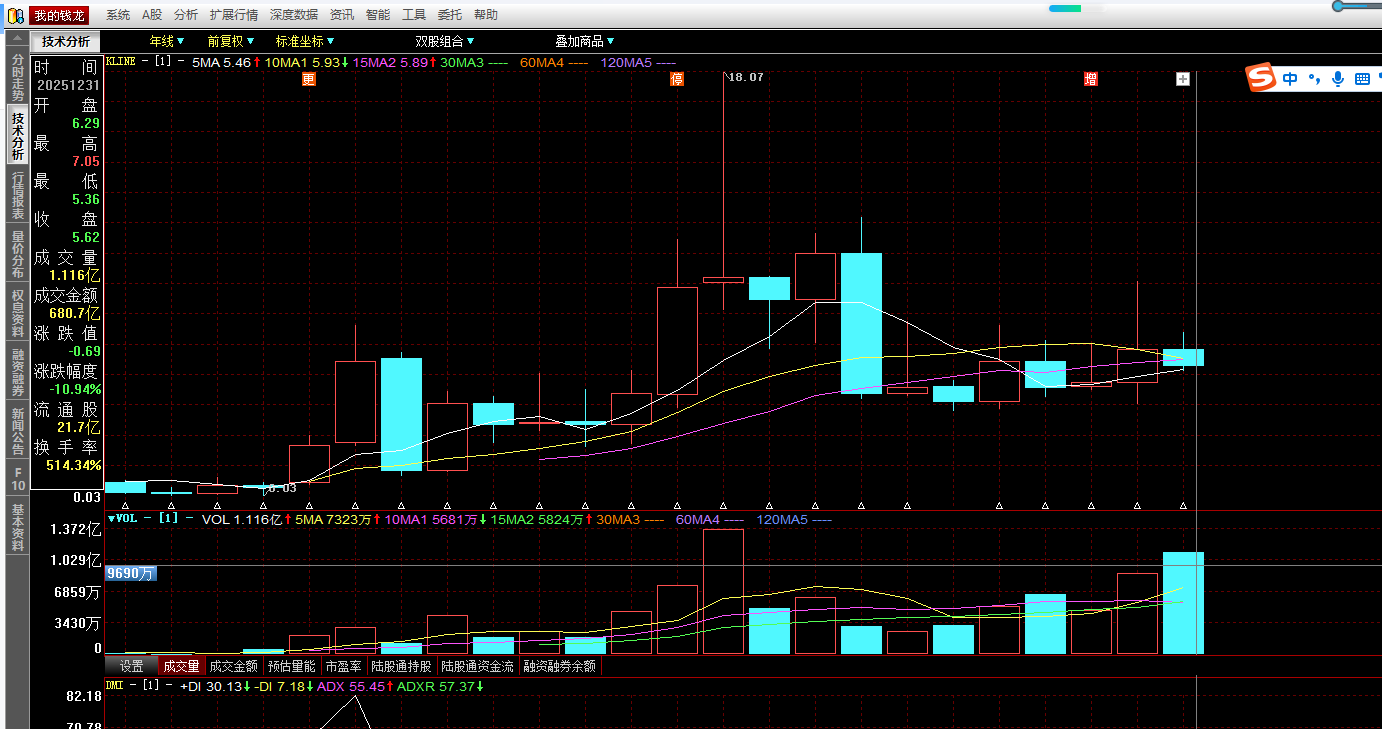The width and height of the screenshot is (1382, 729).
Task: Click the microphone icon in Sogou bar
Action: [1338, 79]
